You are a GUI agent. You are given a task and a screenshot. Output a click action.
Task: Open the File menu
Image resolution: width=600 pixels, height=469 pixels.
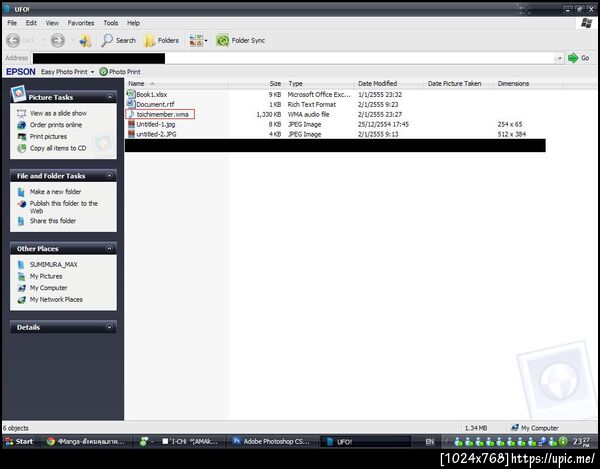point(12,23)
